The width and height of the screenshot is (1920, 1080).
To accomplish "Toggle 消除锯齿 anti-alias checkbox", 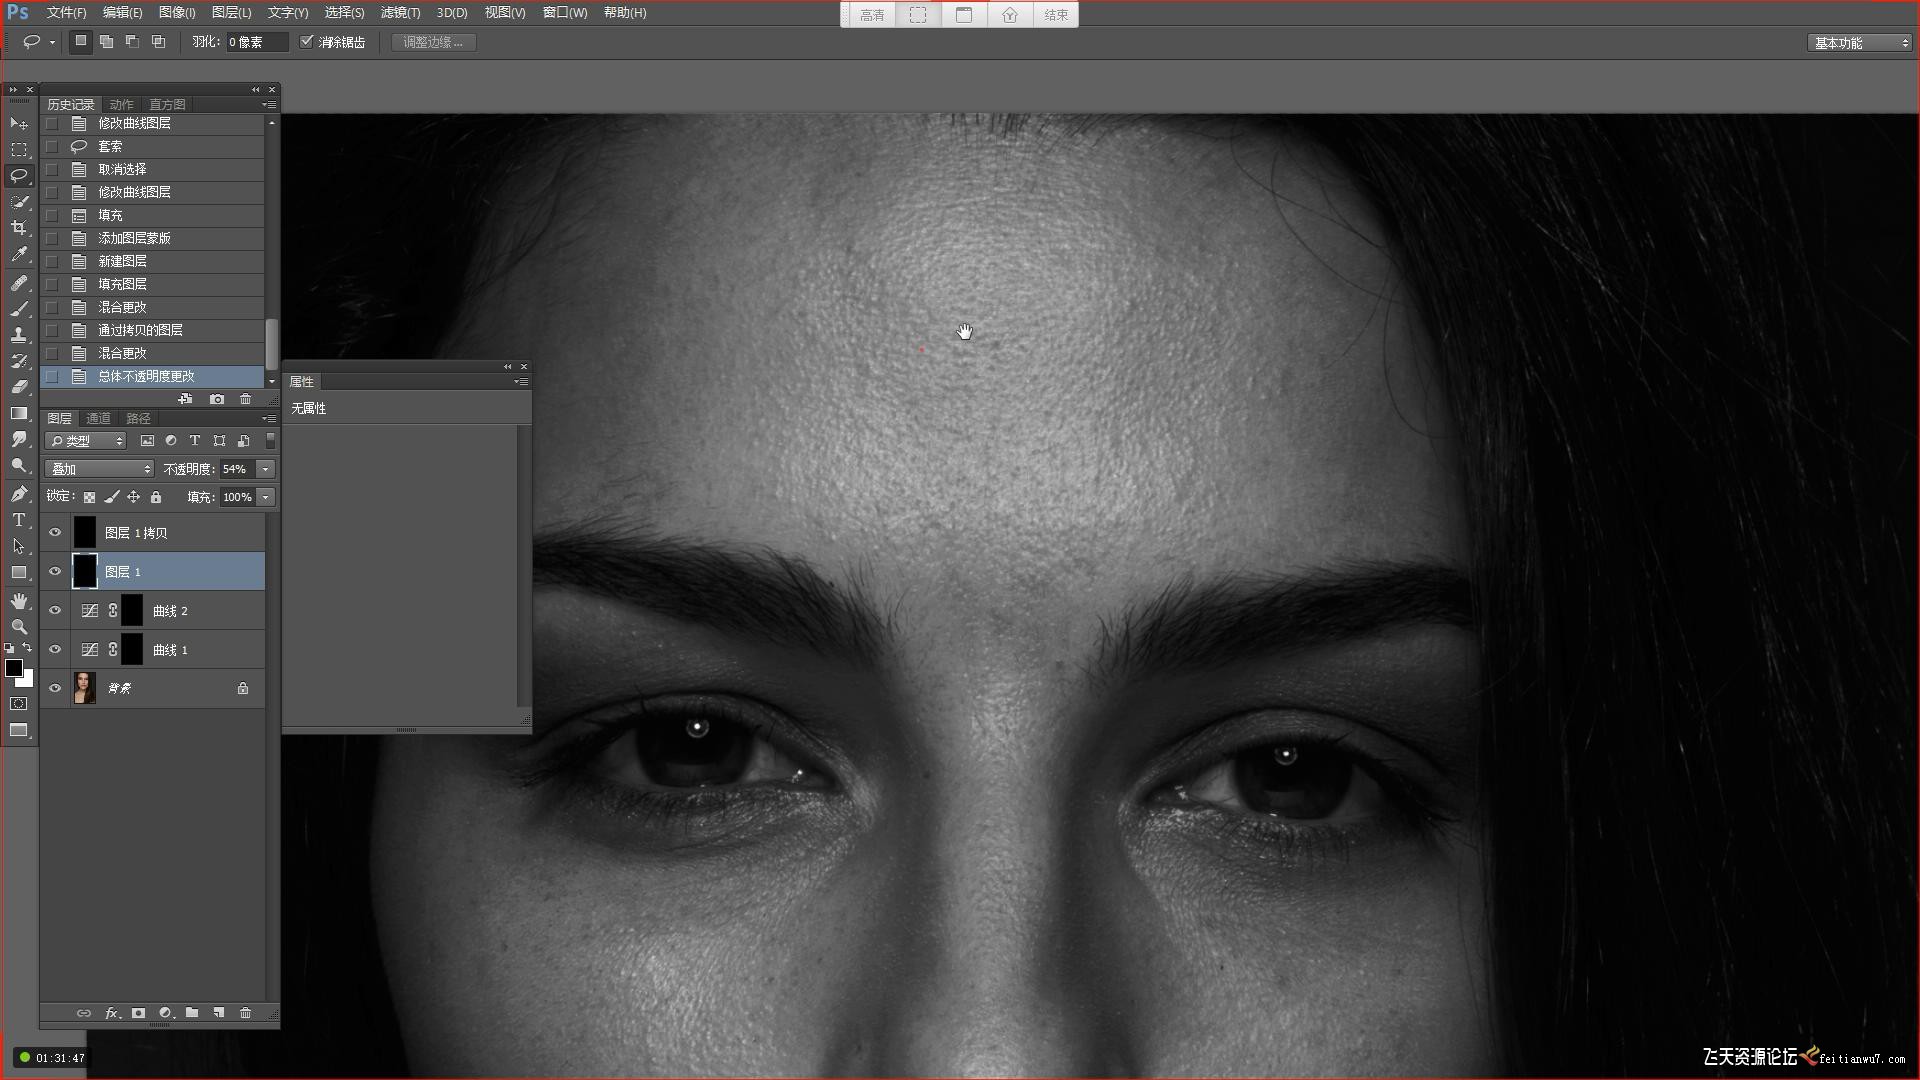I will click(307, 42).
